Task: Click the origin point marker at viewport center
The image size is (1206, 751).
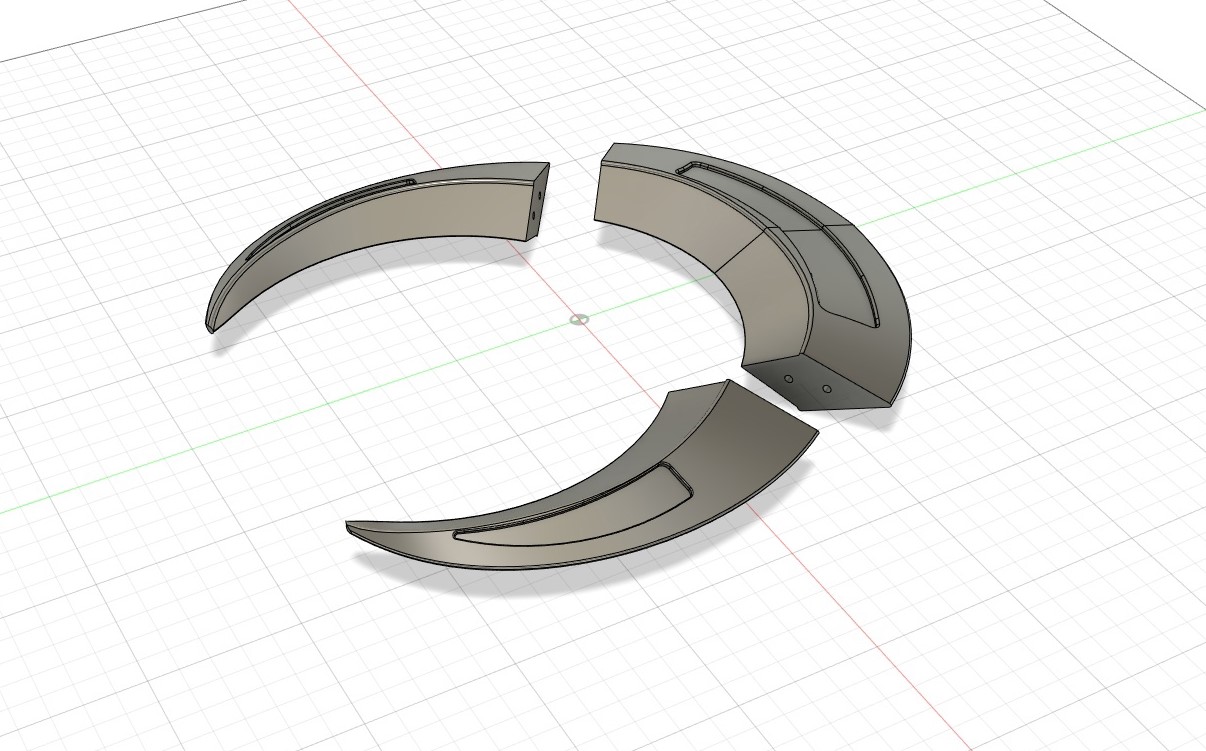Action: pos(578,320)
